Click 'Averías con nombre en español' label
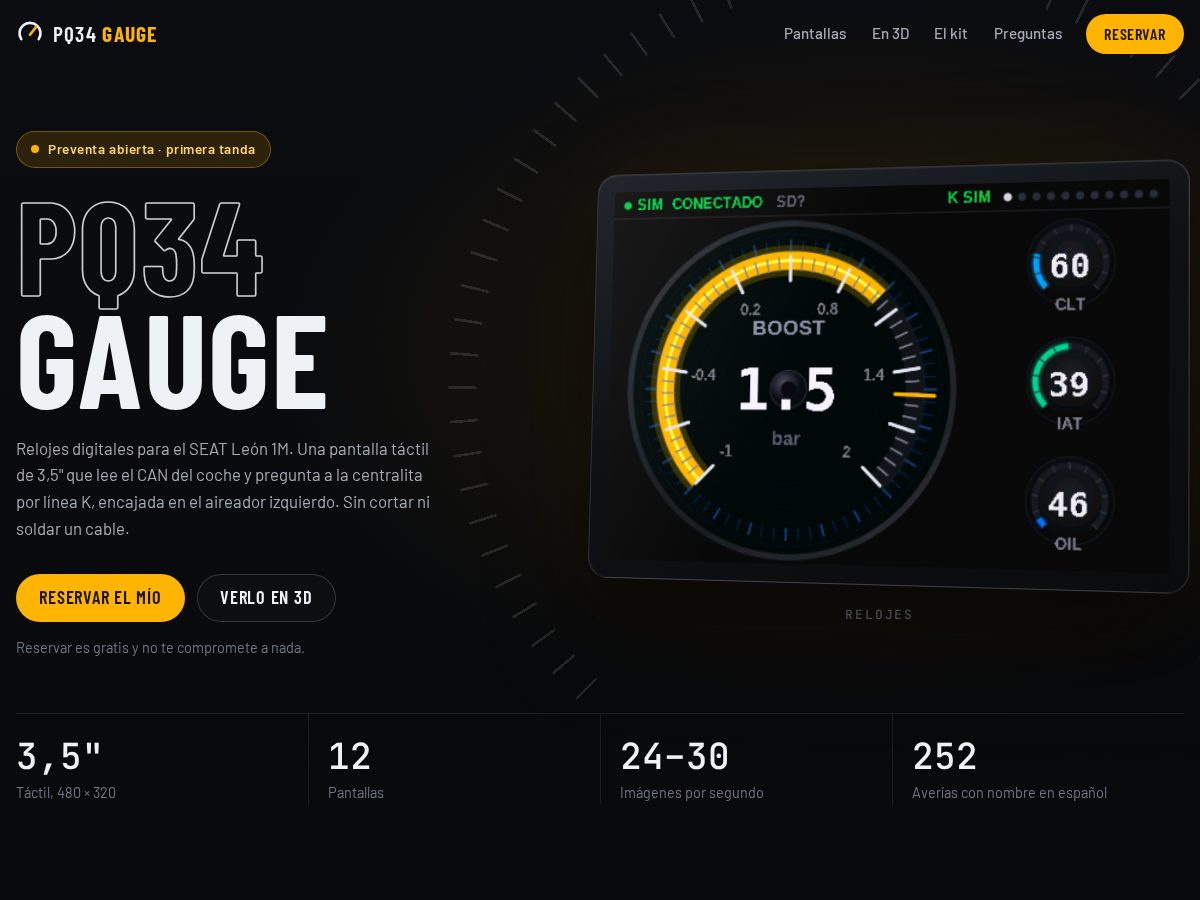 [1009, 792]
